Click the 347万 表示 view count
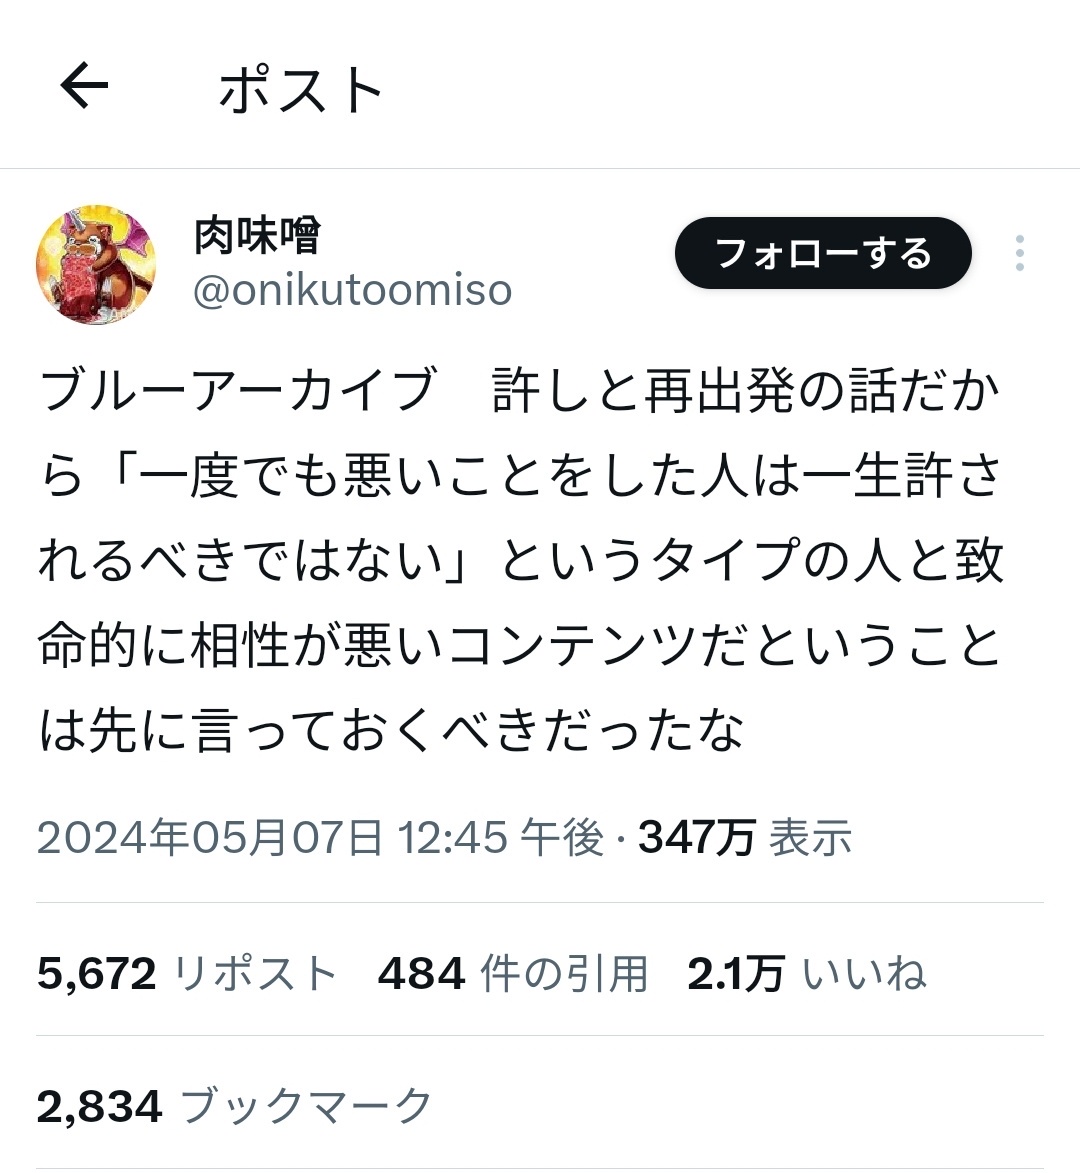 pyautogui.click(x=745, y=836)
